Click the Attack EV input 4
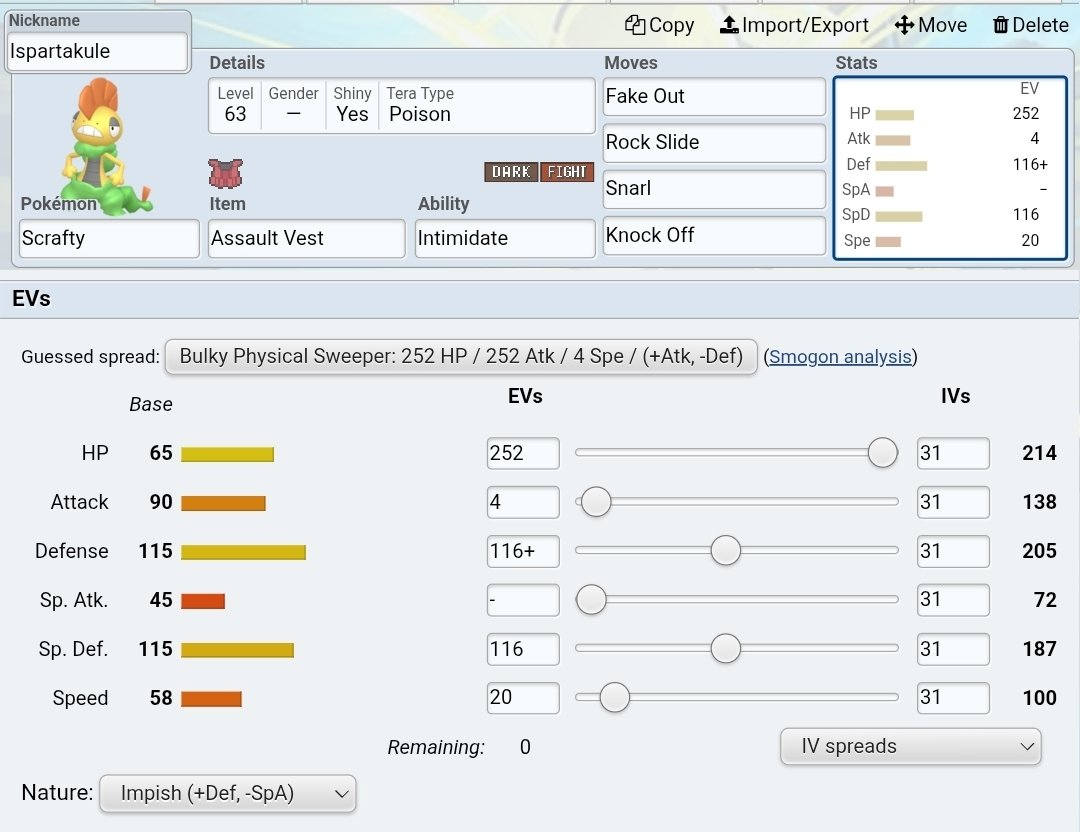Image resolution: width=1080 pixels, height=832 pixels. (523, 502)
